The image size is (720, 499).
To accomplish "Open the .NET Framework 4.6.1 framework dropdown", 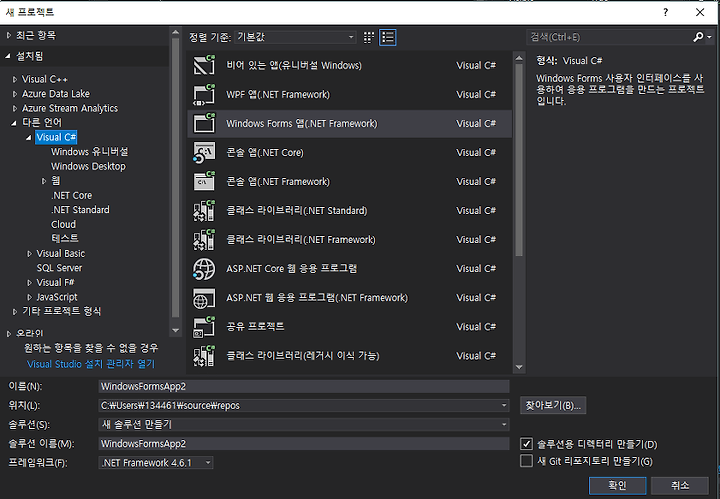I will click(x=156, y=463).
